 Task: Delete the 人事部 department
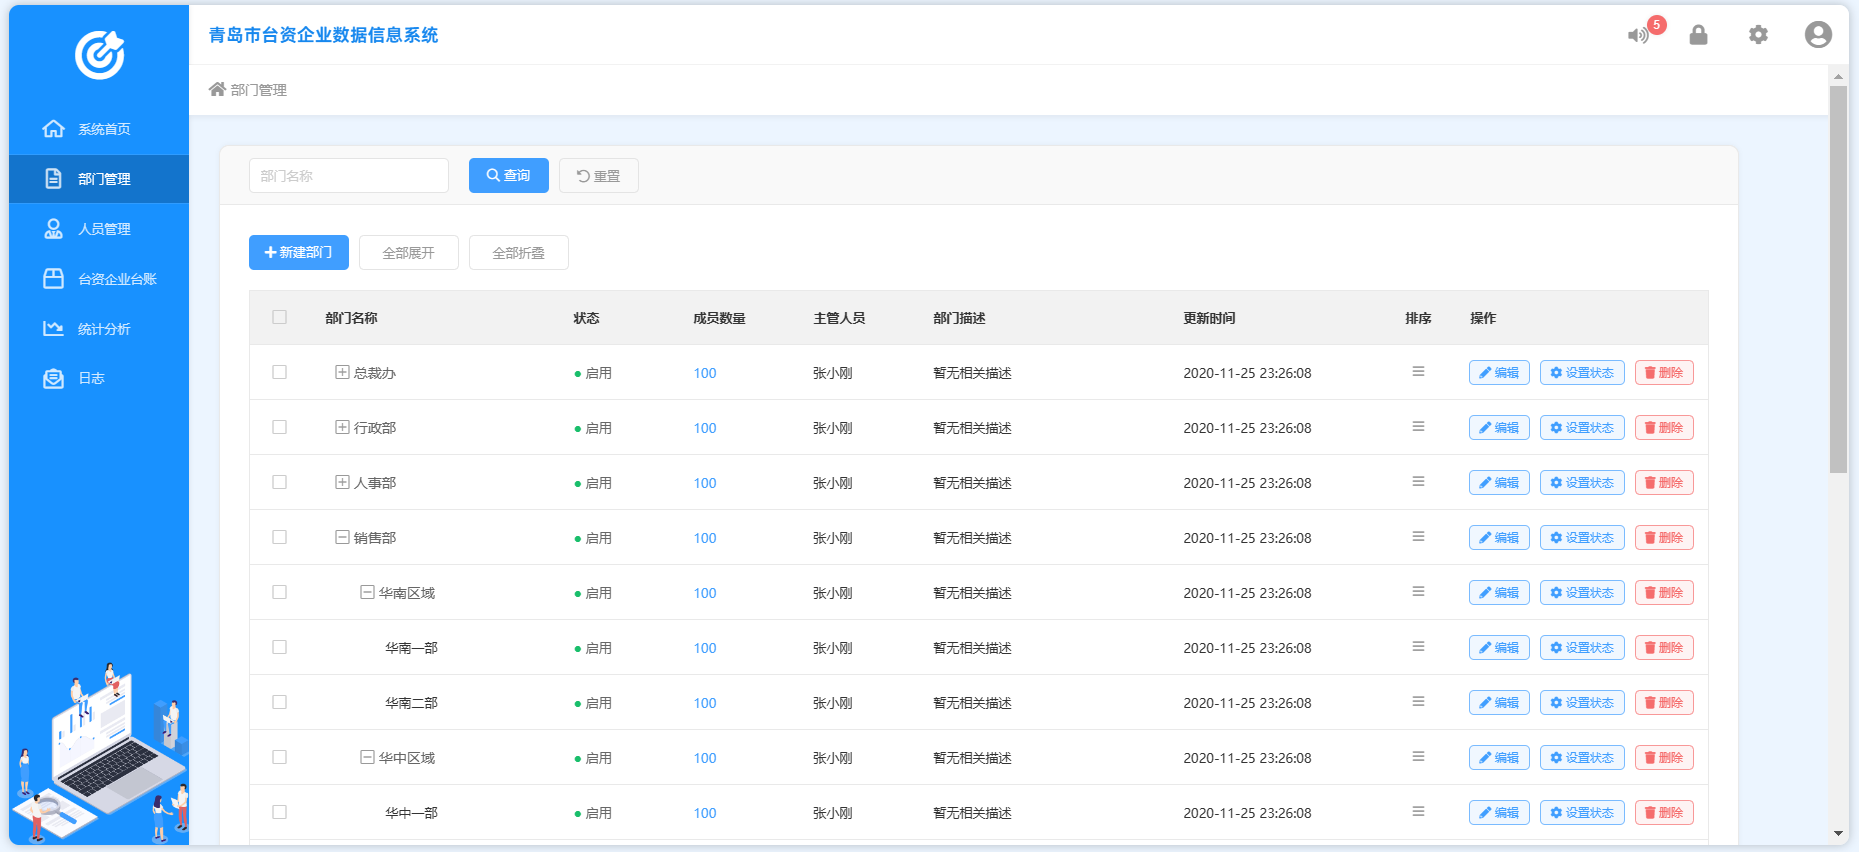click(1664, 482)
